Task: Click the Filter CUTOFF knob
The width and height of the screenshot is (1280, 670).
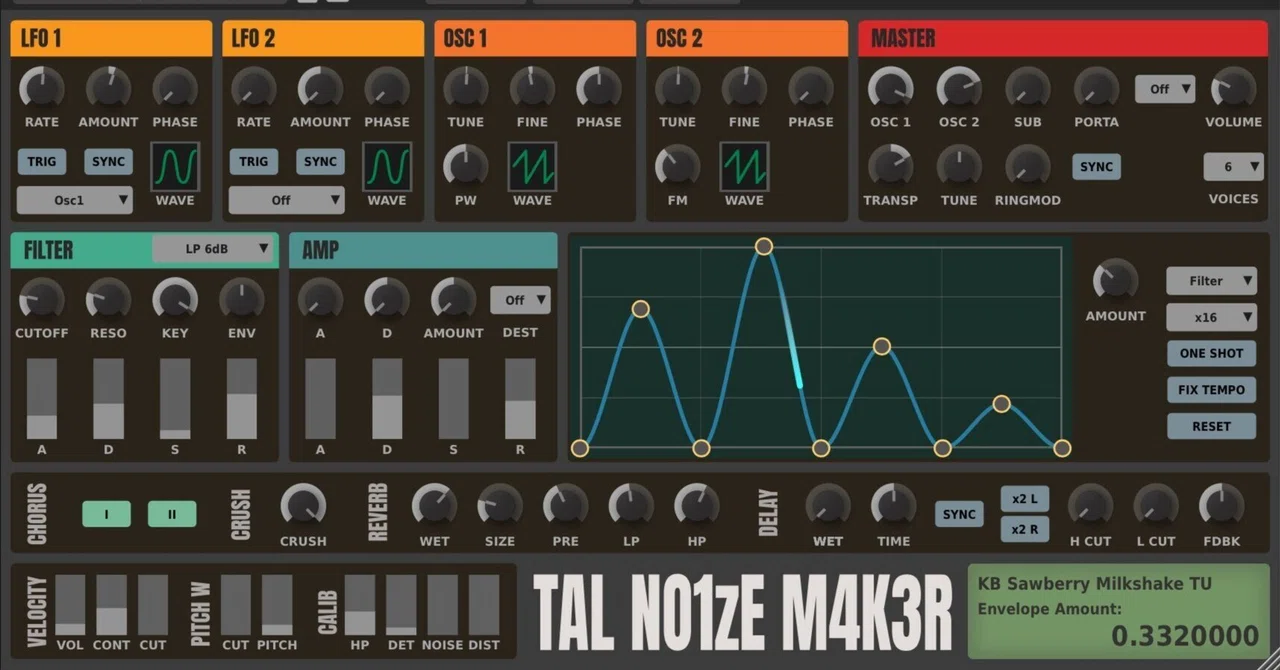Action: [x=42, y=299]
